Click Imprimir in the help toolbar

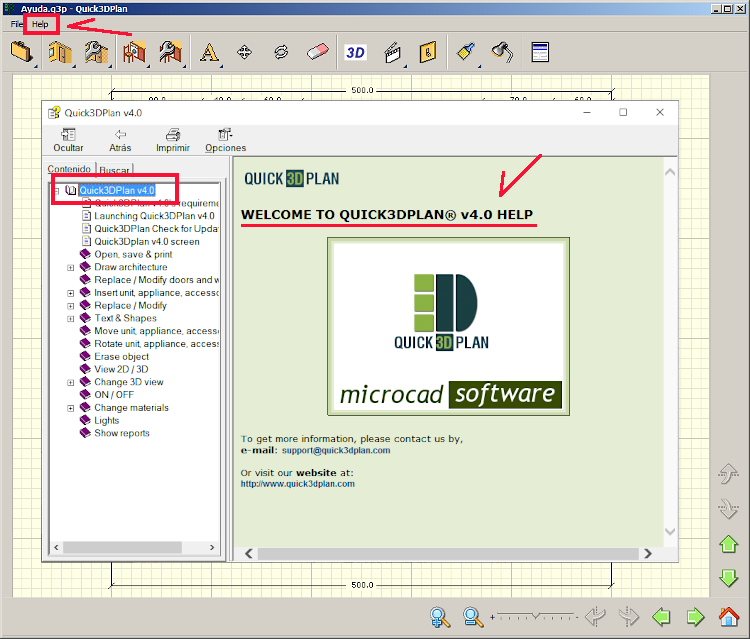[x=173, y=140]
